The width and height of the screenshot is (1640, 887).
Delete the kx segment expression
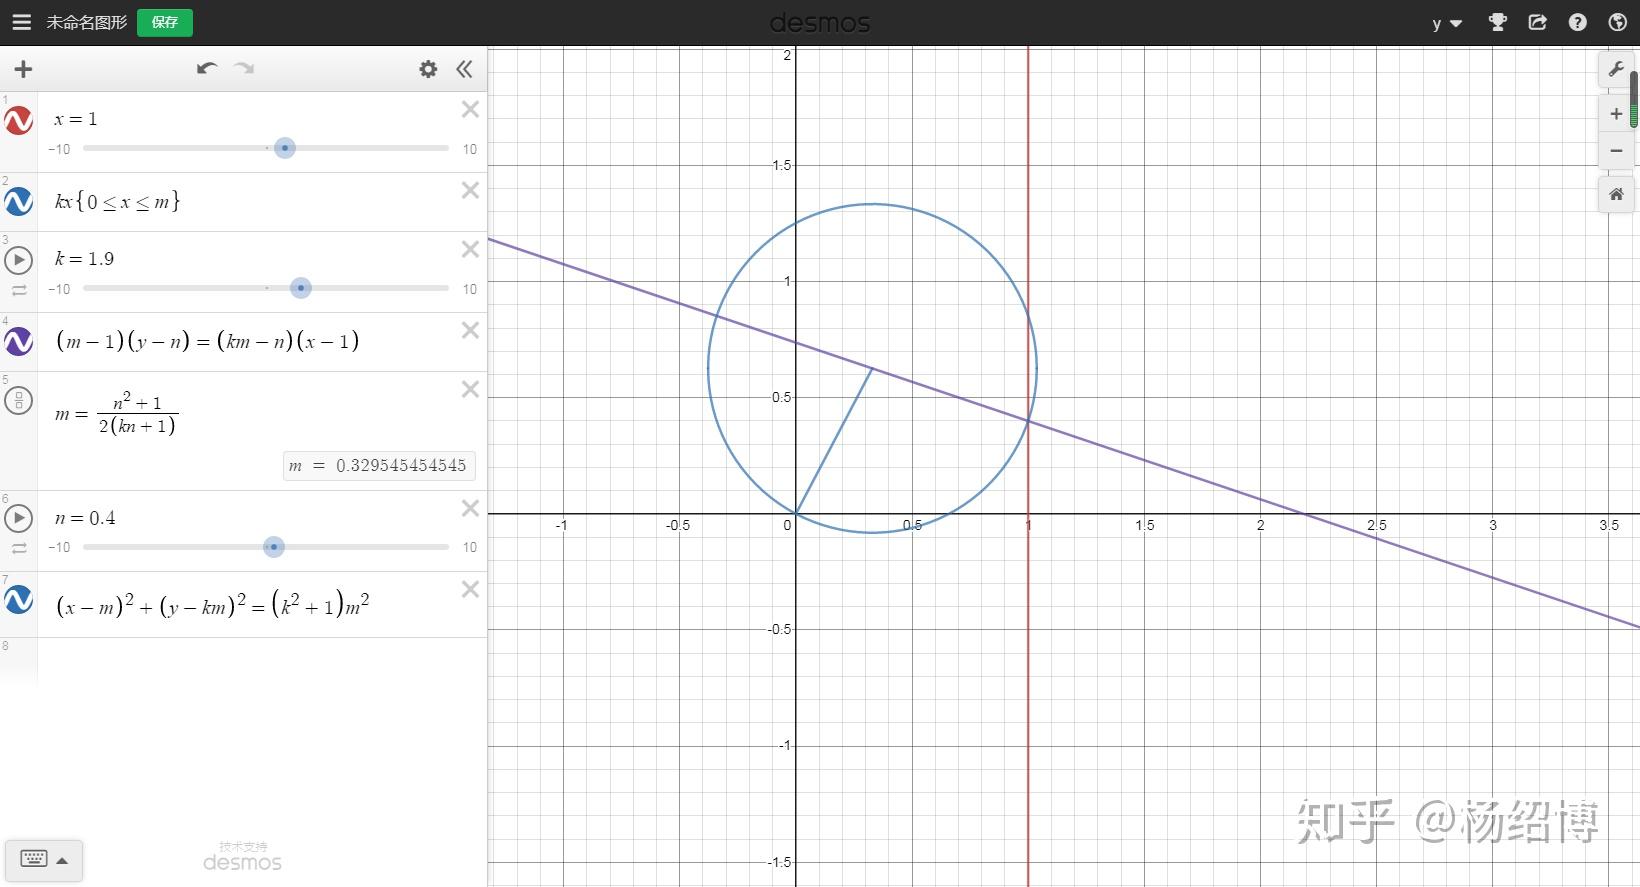click(x=470, y=190)
